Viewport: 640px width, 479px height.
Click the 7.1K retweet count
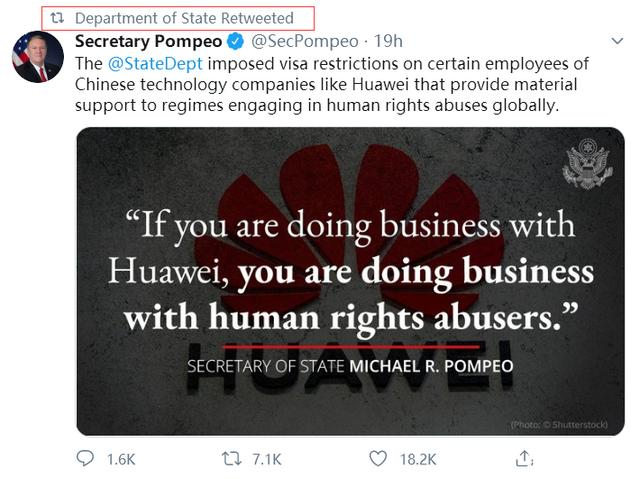click(x=266, y=459)
